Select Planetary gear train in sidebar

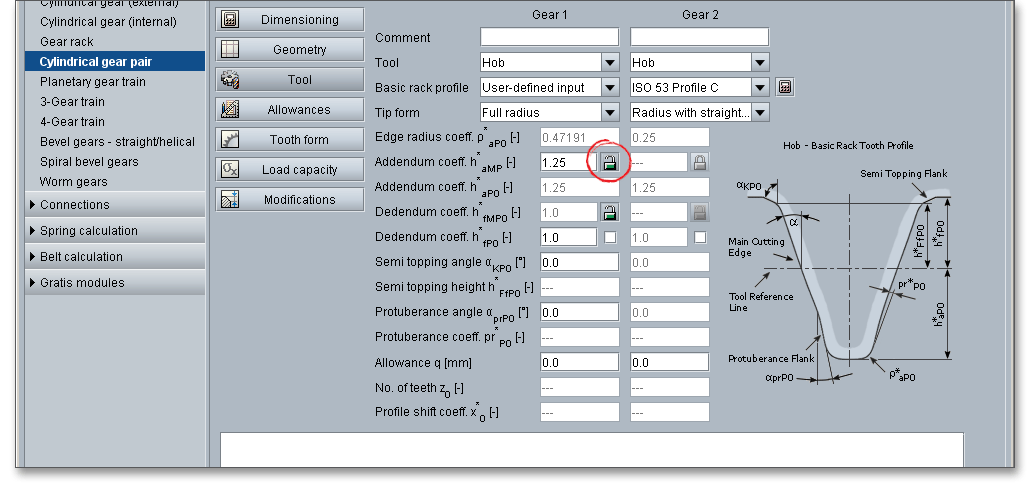click(x=92, y=82)
